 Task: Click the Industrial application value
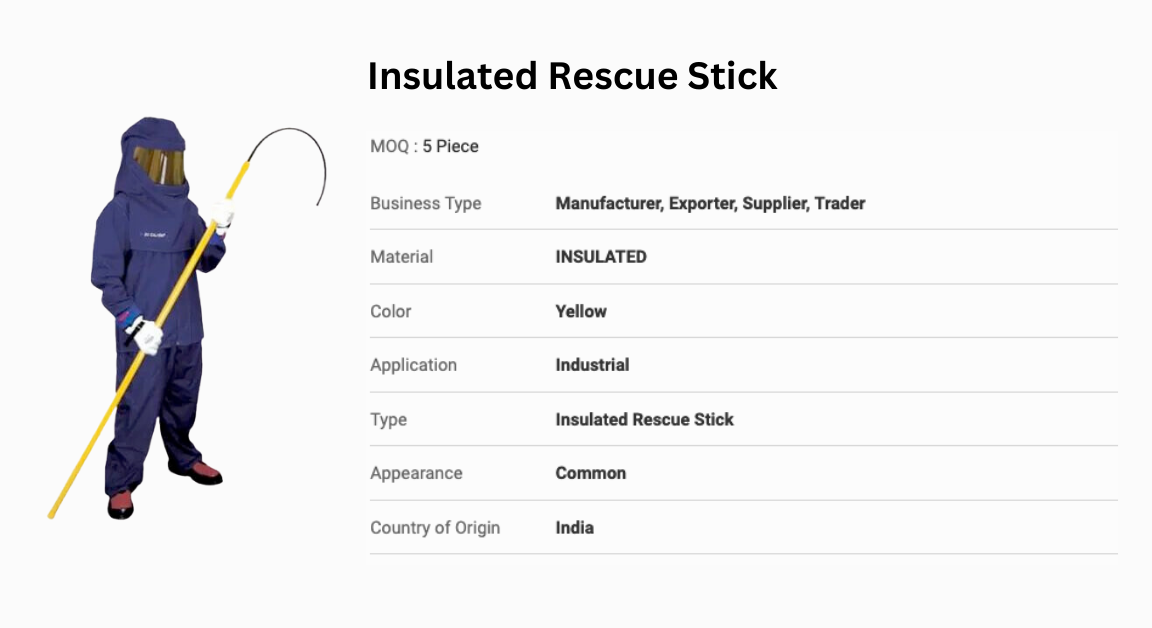click(x=592, y=365)
